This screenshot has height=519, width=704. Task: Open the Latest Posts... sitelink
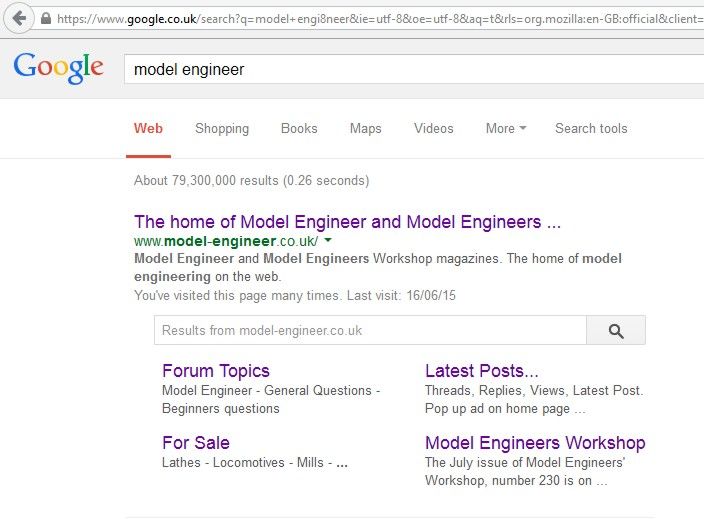point(482,371)
